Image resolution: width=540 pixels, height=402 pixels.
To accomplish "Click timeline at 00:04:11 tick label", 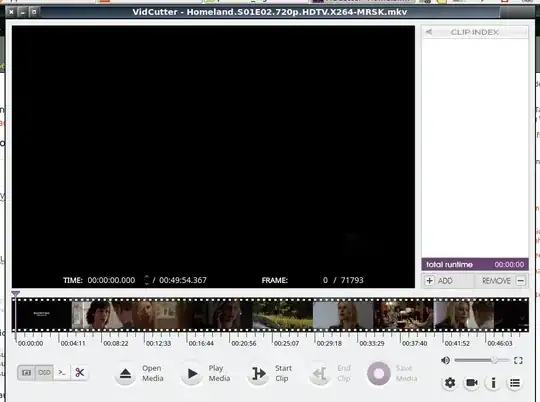I will pyautogui.click(x=73, y=343).
